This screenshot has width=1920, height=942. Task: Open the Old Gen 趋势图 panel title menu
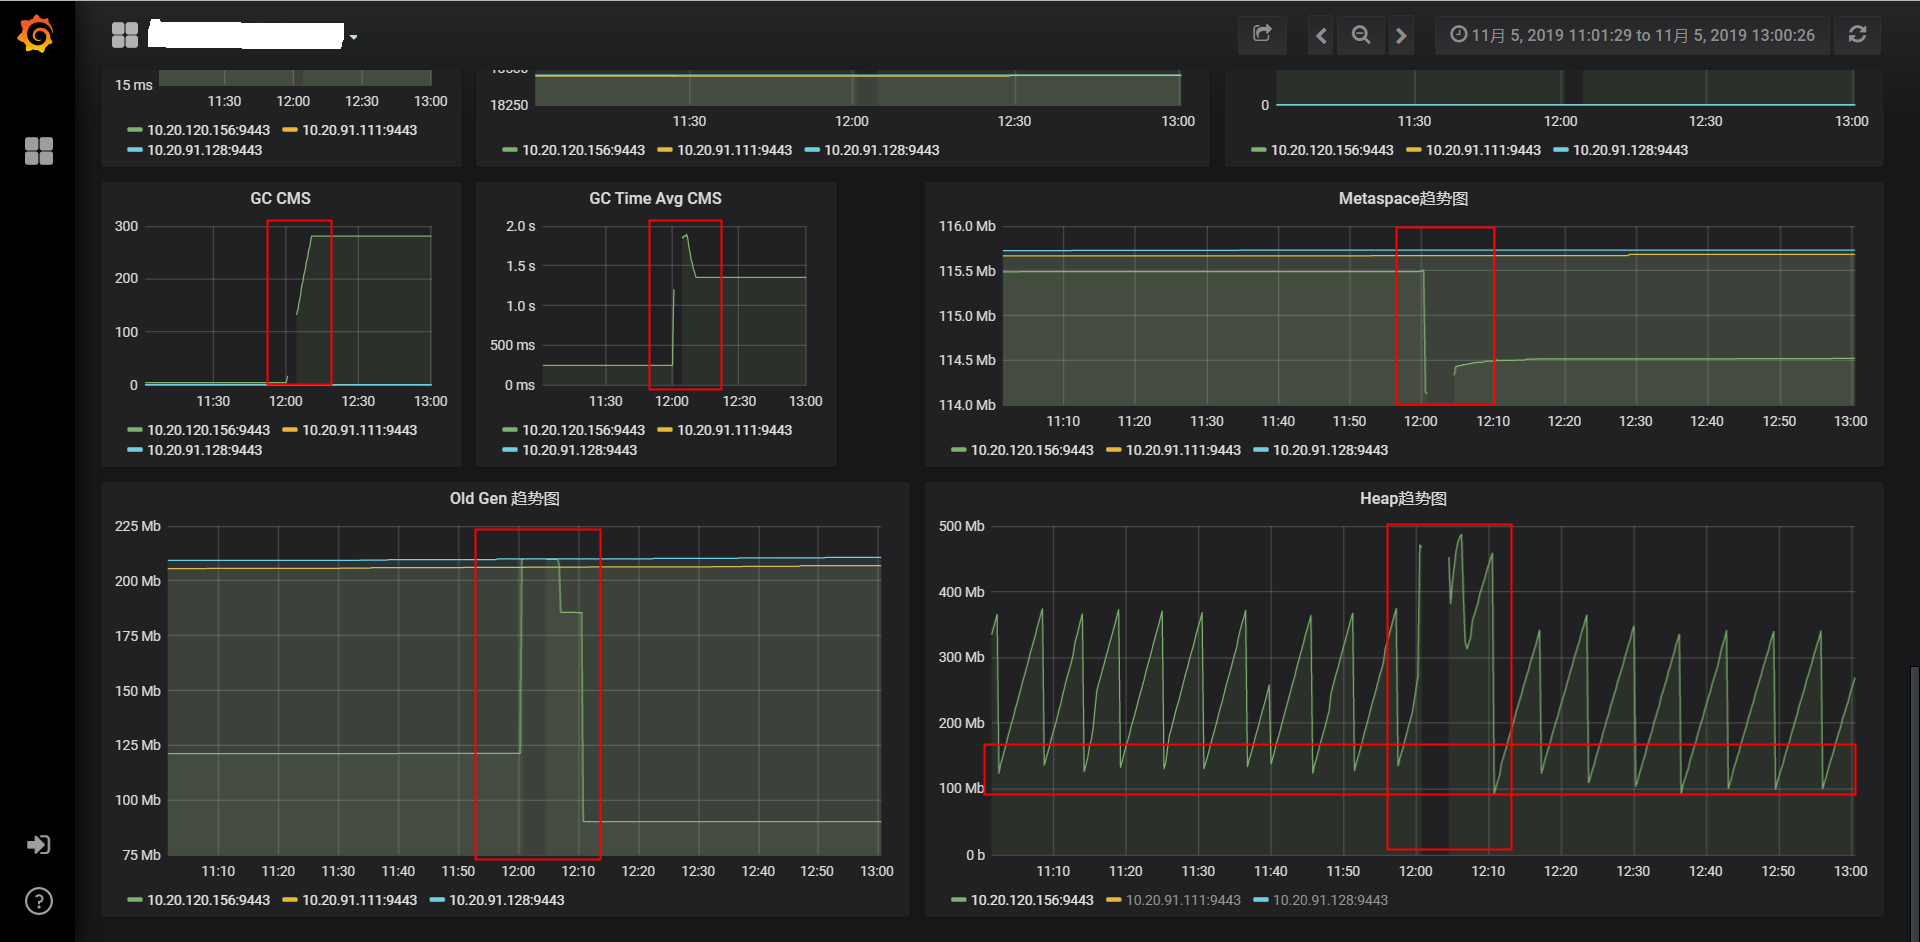point(504,498)
